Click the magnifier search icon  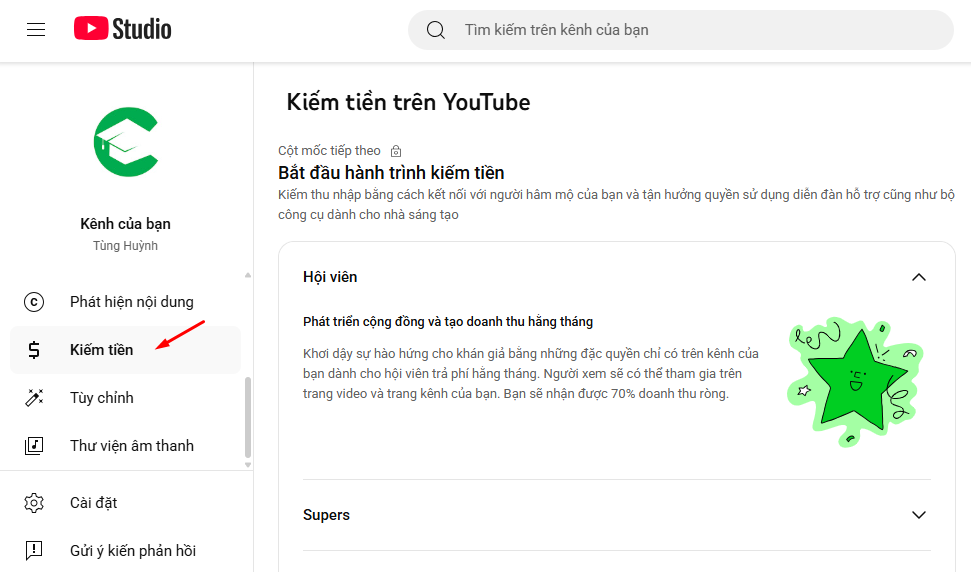[436, 30]
